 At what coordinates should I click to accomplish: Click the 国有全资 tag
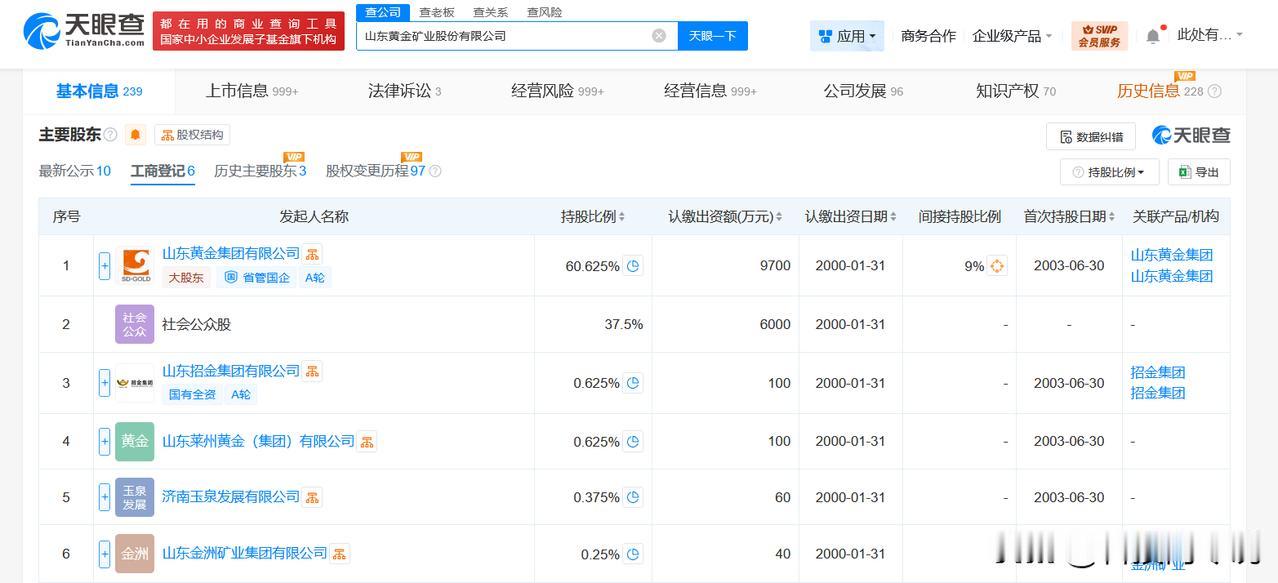click(x=192, y=395)
